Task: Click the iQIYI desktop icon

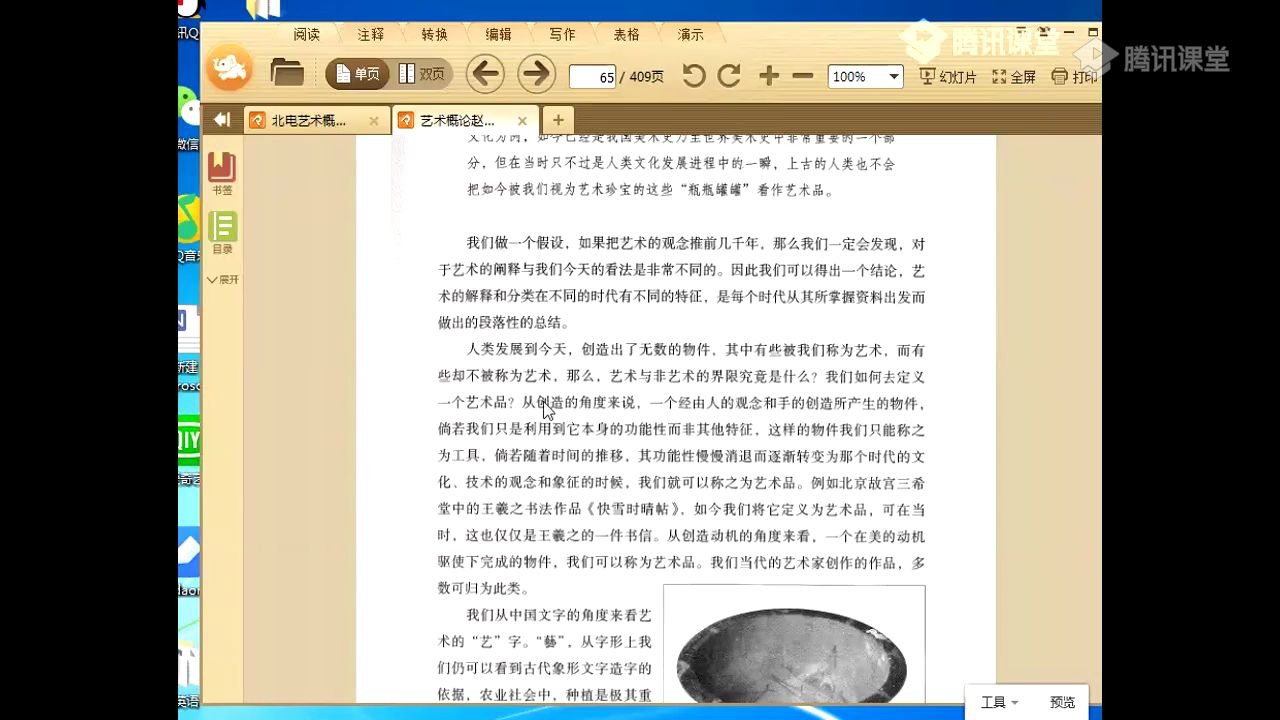Action: coord(188,450)
